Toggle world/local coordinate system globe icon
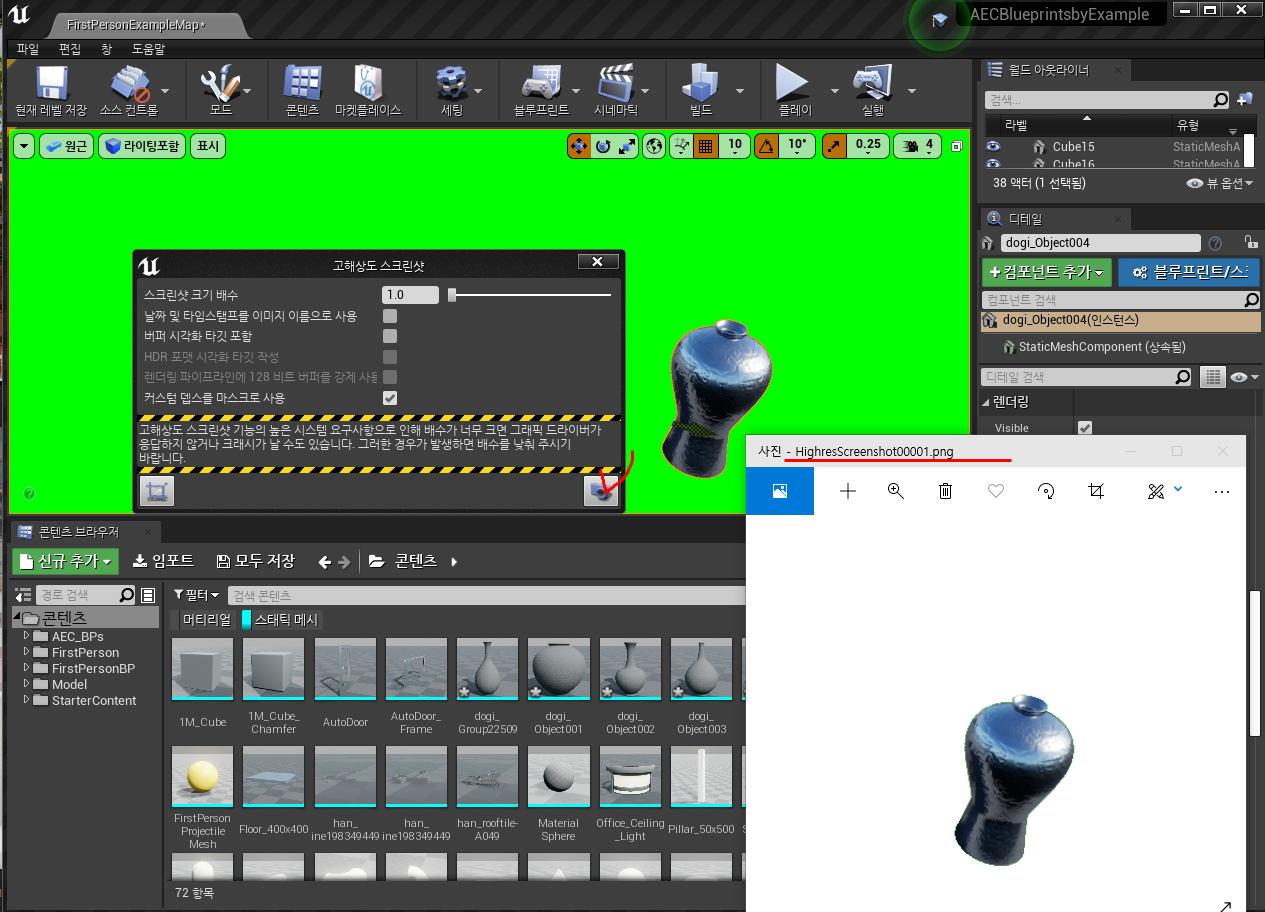Image resolution: width=1265 pixels, height=912 pixels. (x=654, y=146)
